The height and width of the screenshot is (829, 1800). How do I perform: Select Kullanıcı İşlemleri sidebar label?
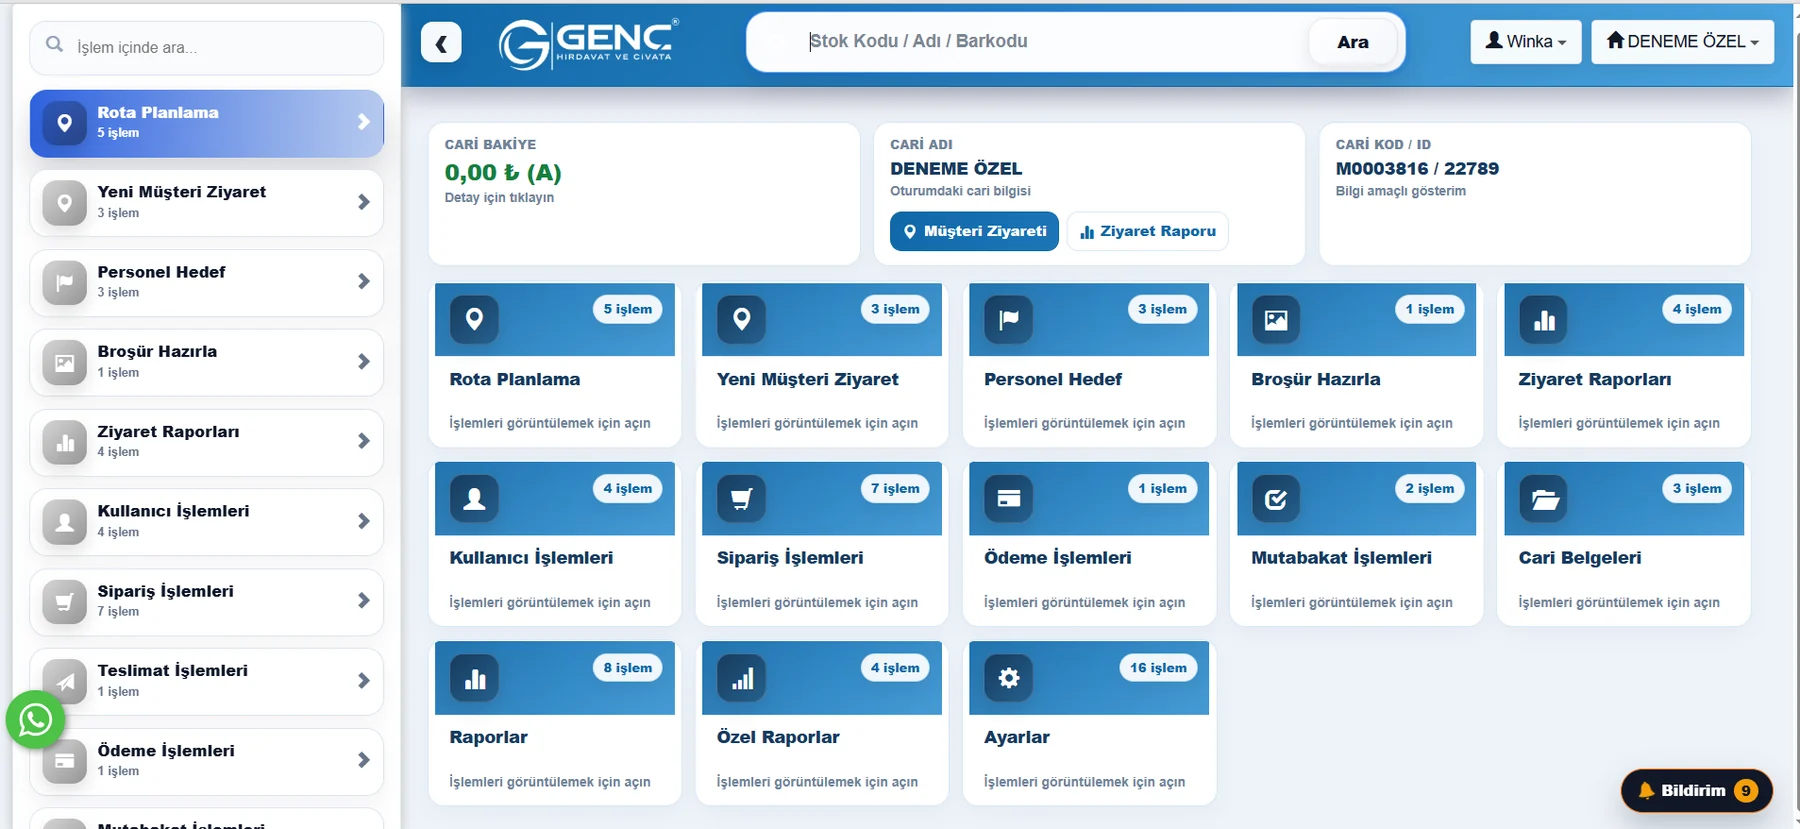click(173, 511)
